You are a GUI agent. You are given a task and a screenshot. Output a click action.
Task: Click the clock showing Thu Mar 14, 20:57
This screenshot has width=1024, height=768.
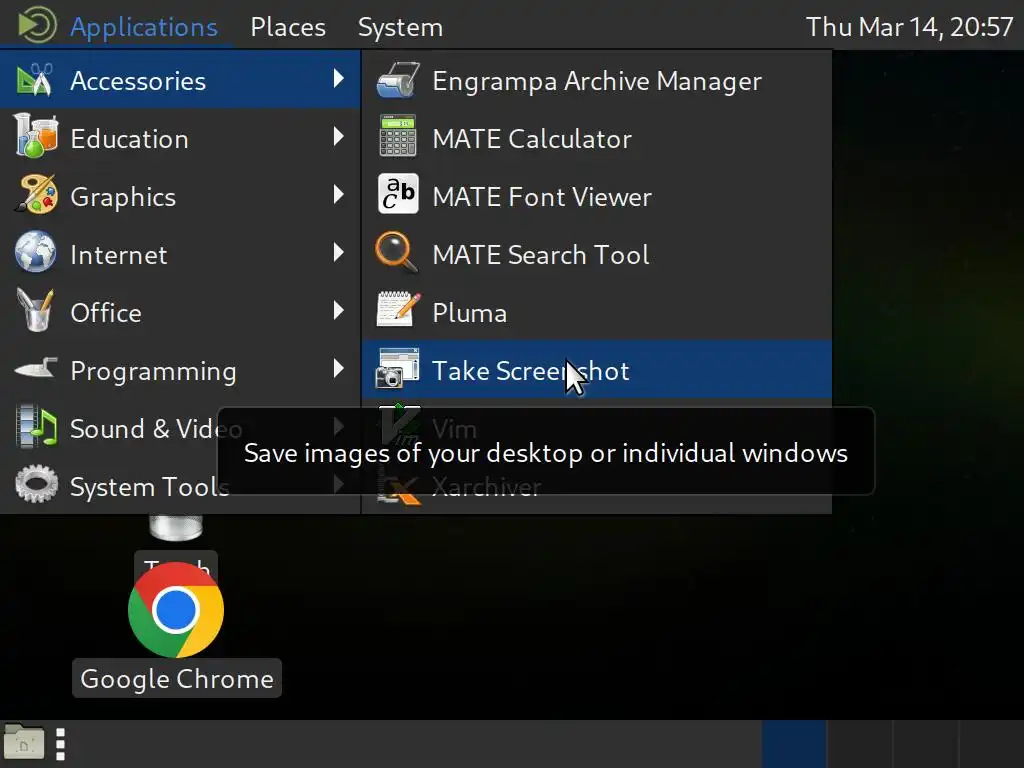tap(910, 27)
